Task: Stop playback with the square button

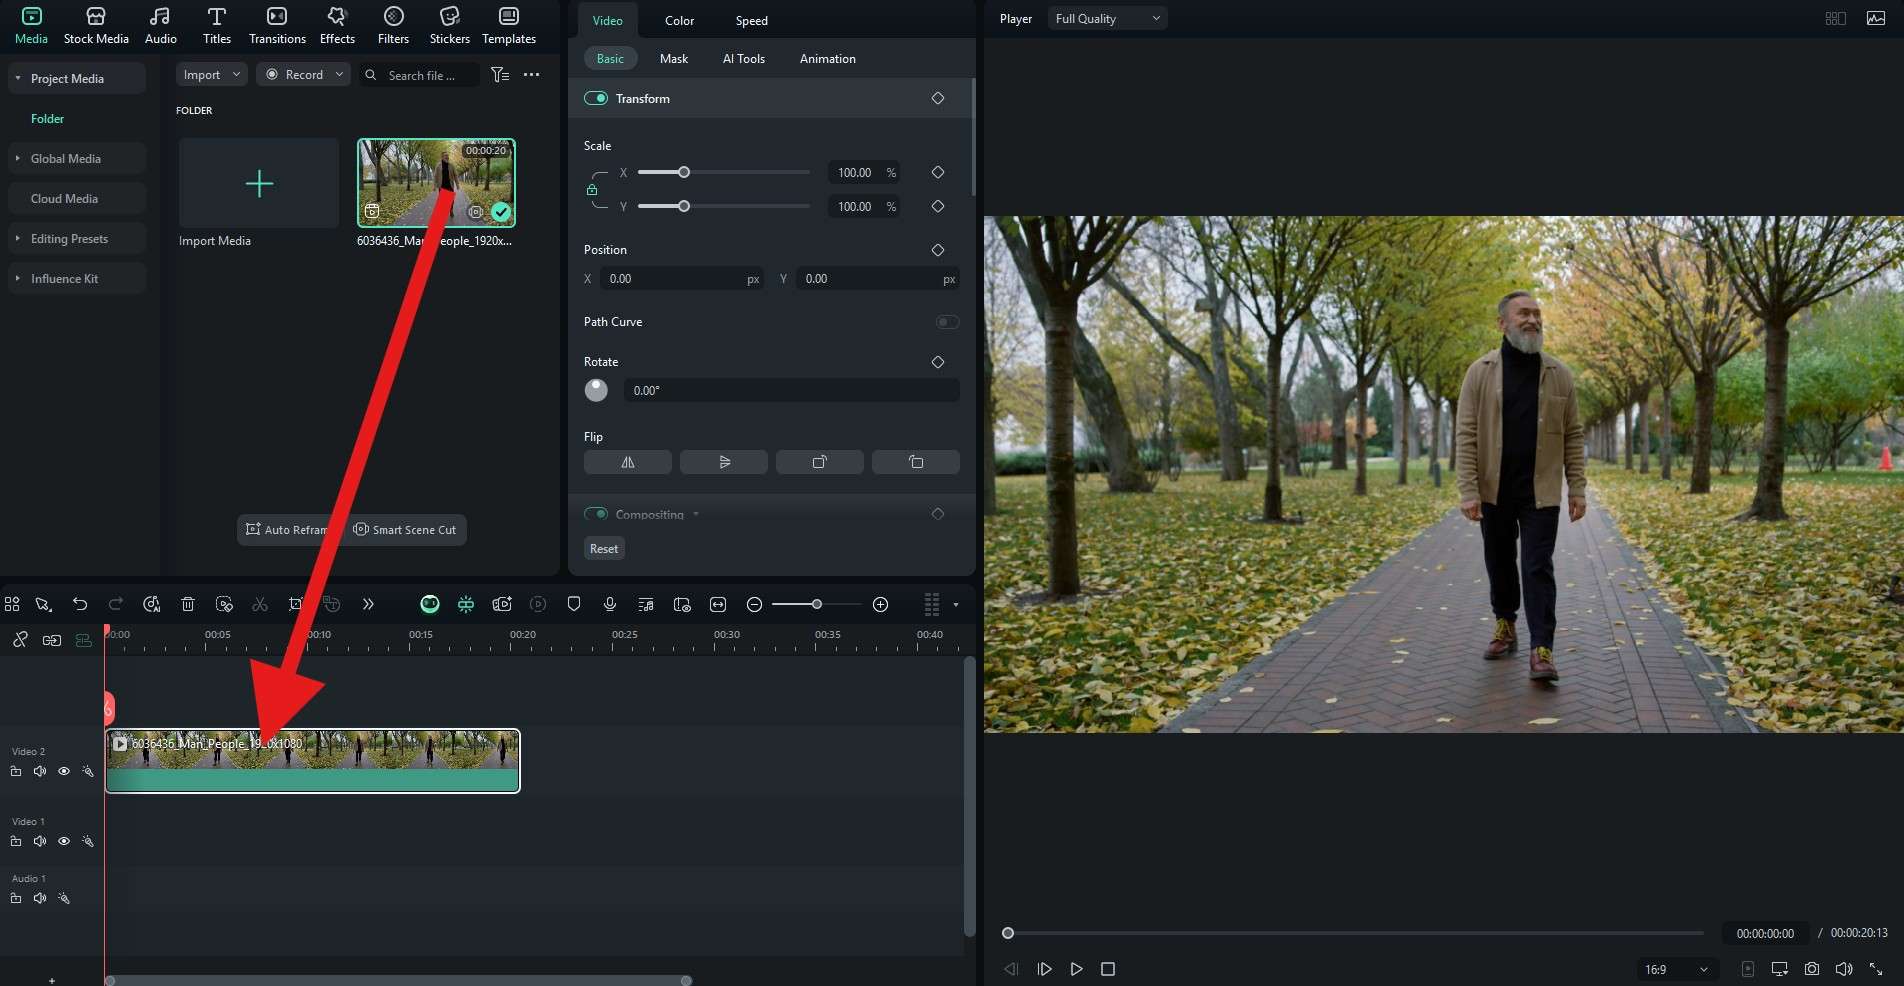Action: [x=1108, y=969]
